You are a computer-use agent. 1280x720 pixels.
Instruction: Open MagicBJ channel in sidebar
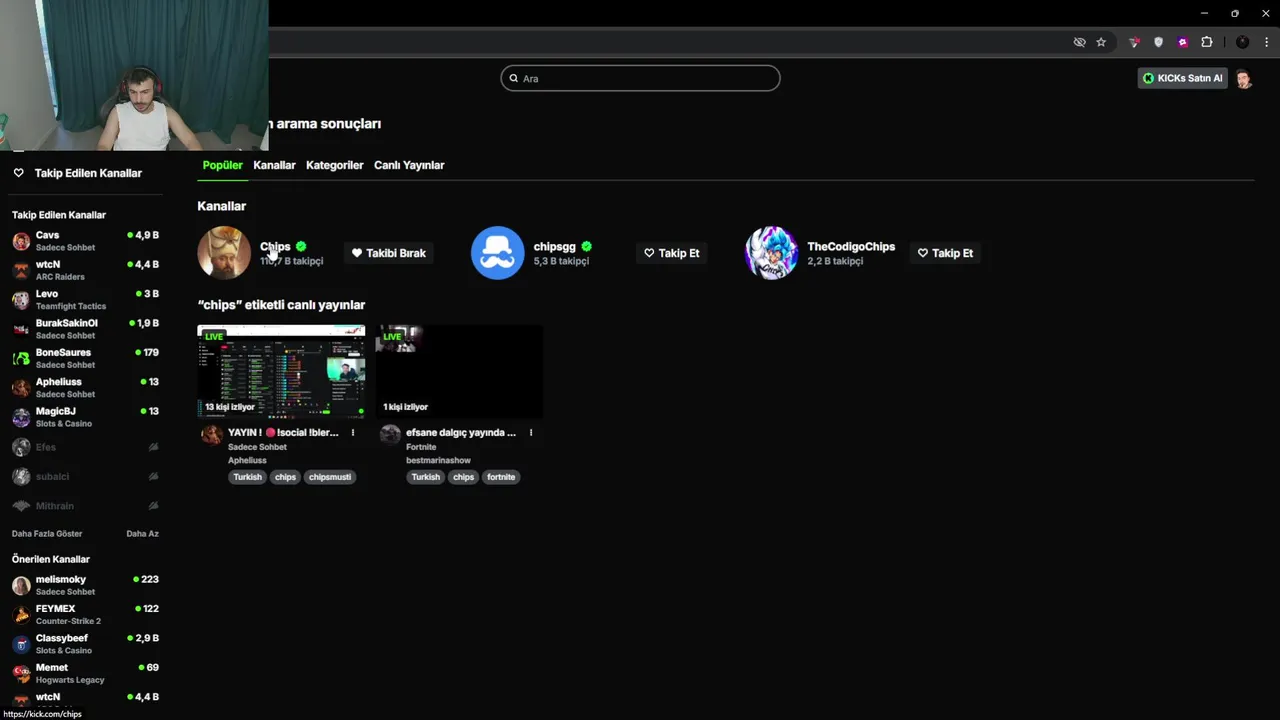coord(86,417)
